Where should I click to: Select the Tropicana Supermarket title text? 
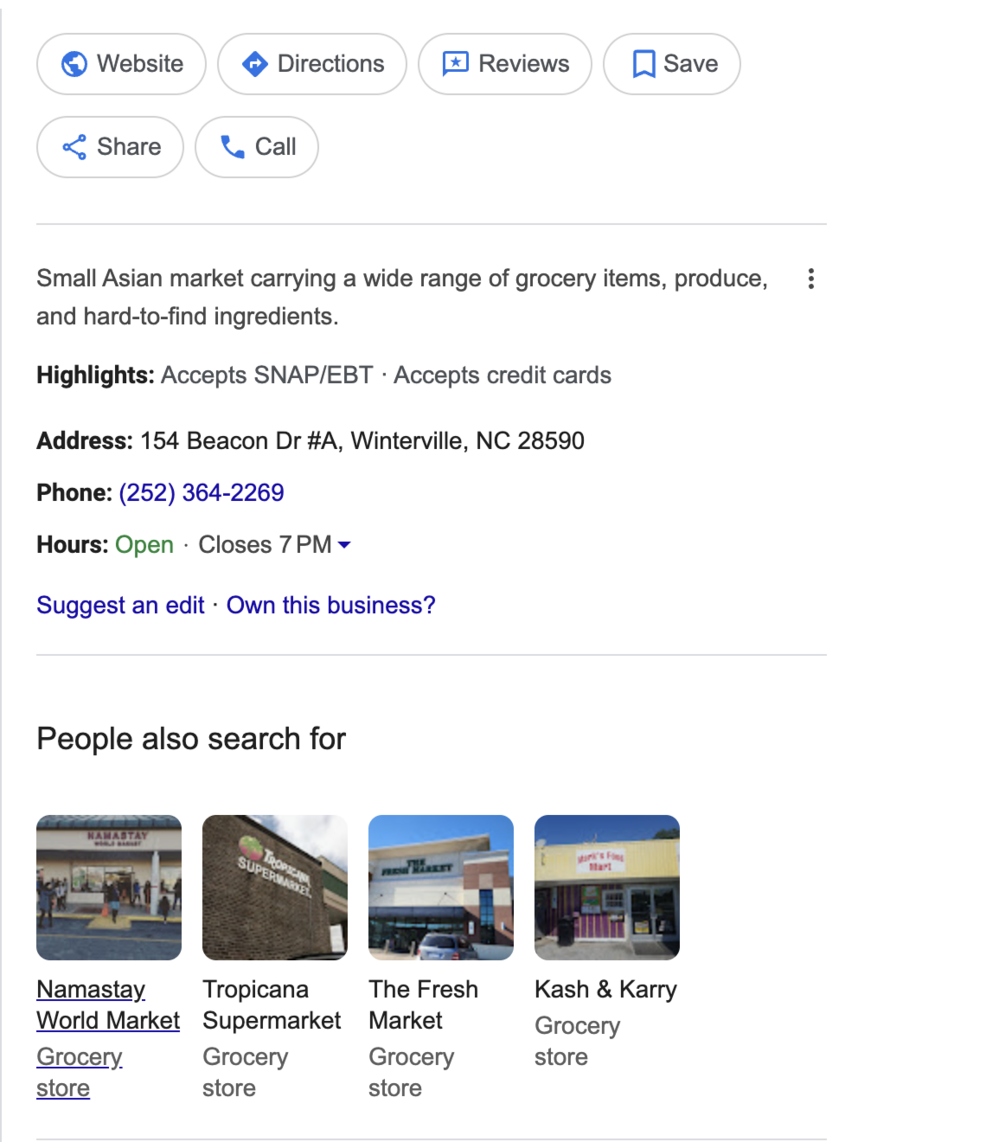271,1005
